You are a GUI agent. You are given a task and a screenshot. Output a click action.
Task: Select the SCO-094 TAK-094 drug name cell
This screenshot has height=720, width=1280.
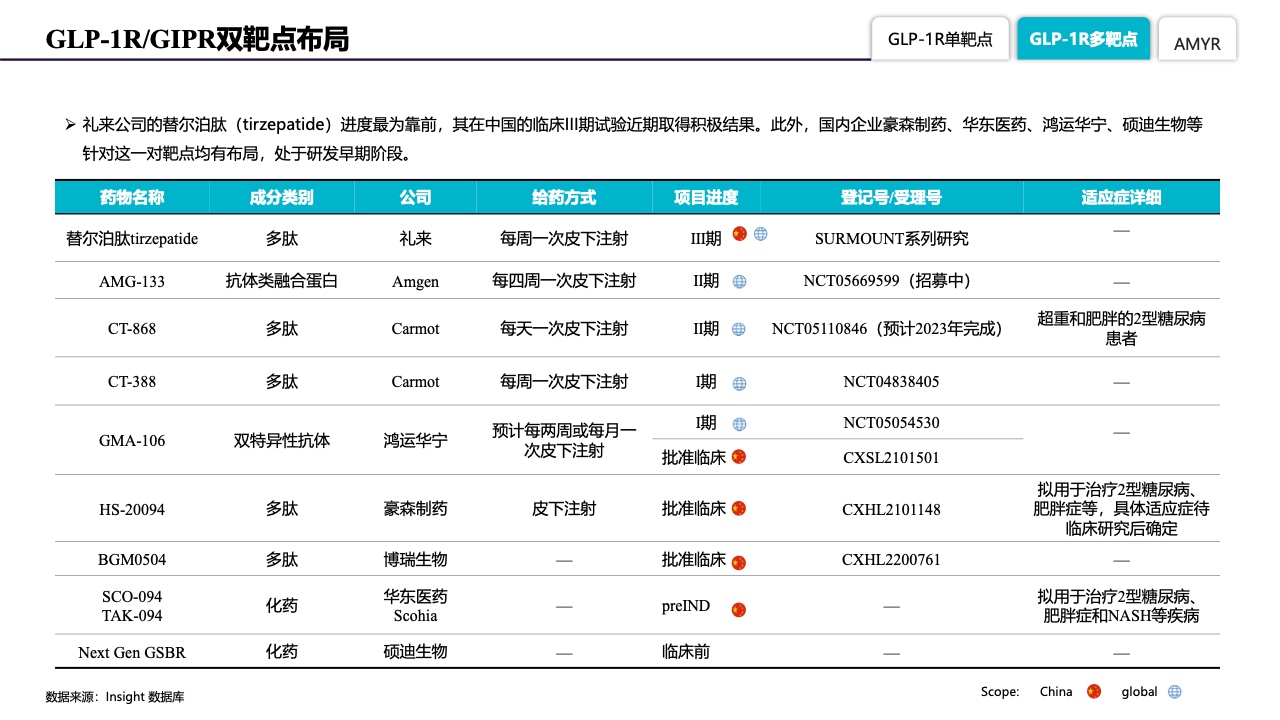pos(132,606)
